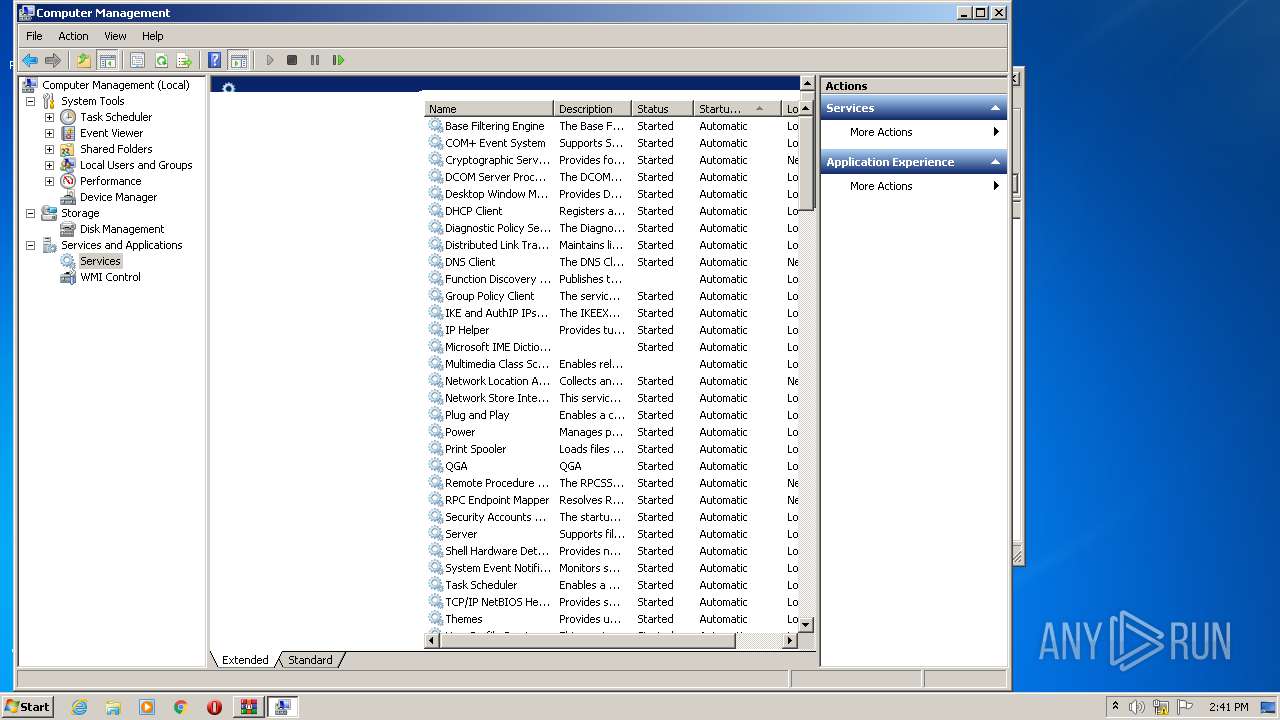1280x720 pixels.
Task: Sort services by the Name column
Action: coord(489,109)
